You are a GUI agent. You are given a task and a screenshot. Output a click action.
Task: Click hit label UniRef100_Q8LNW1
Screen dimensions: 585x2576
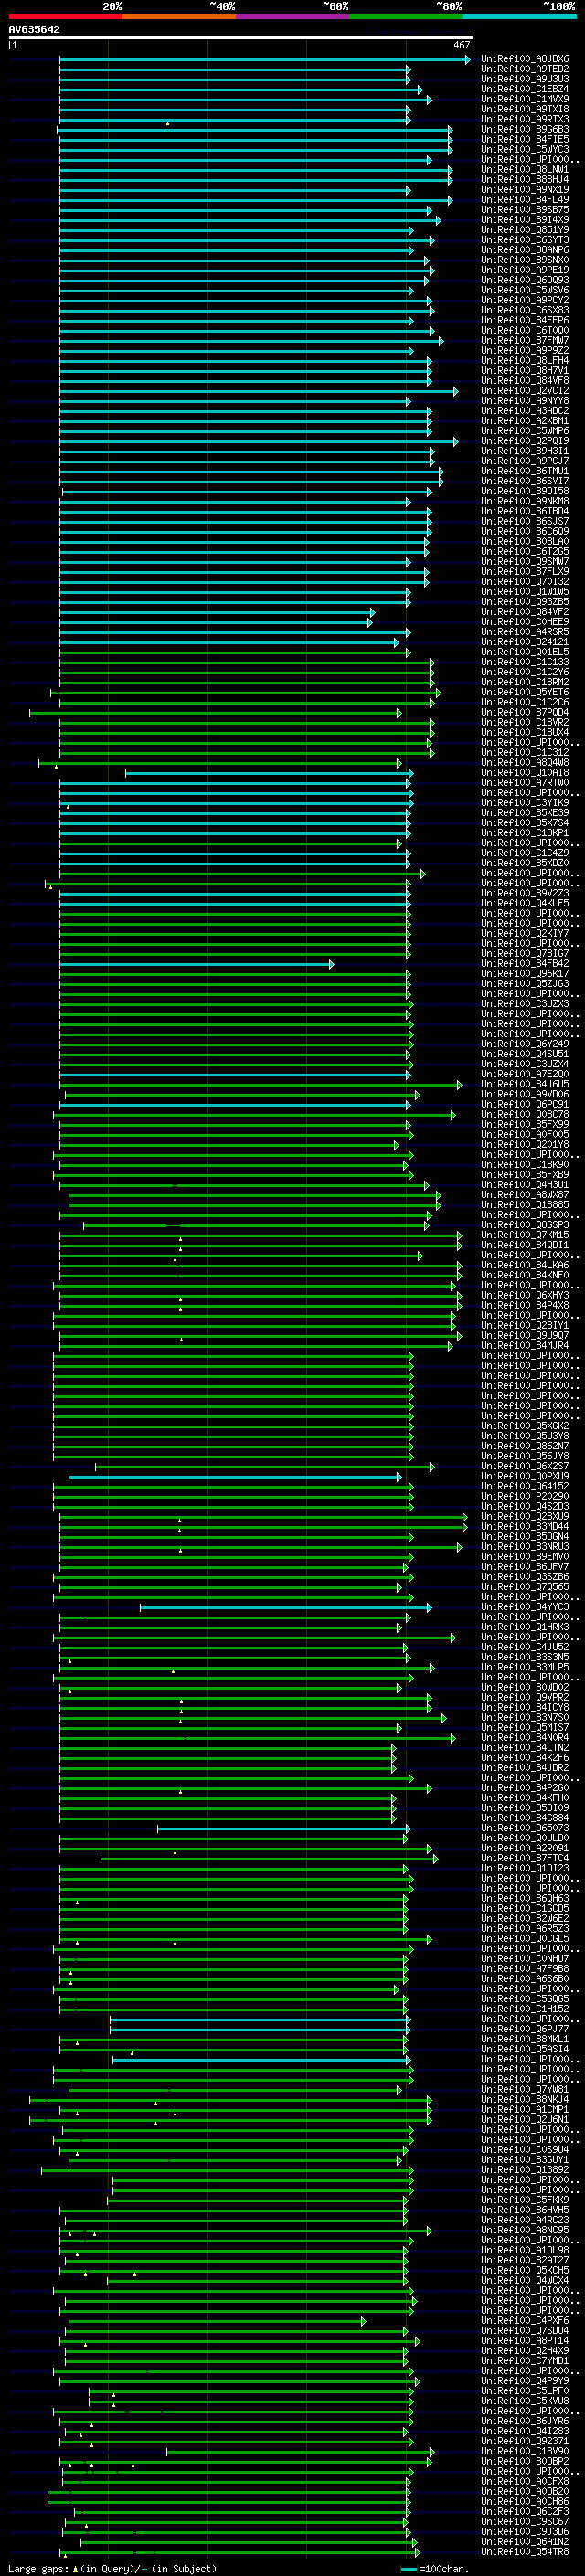[x=524, y=169]
